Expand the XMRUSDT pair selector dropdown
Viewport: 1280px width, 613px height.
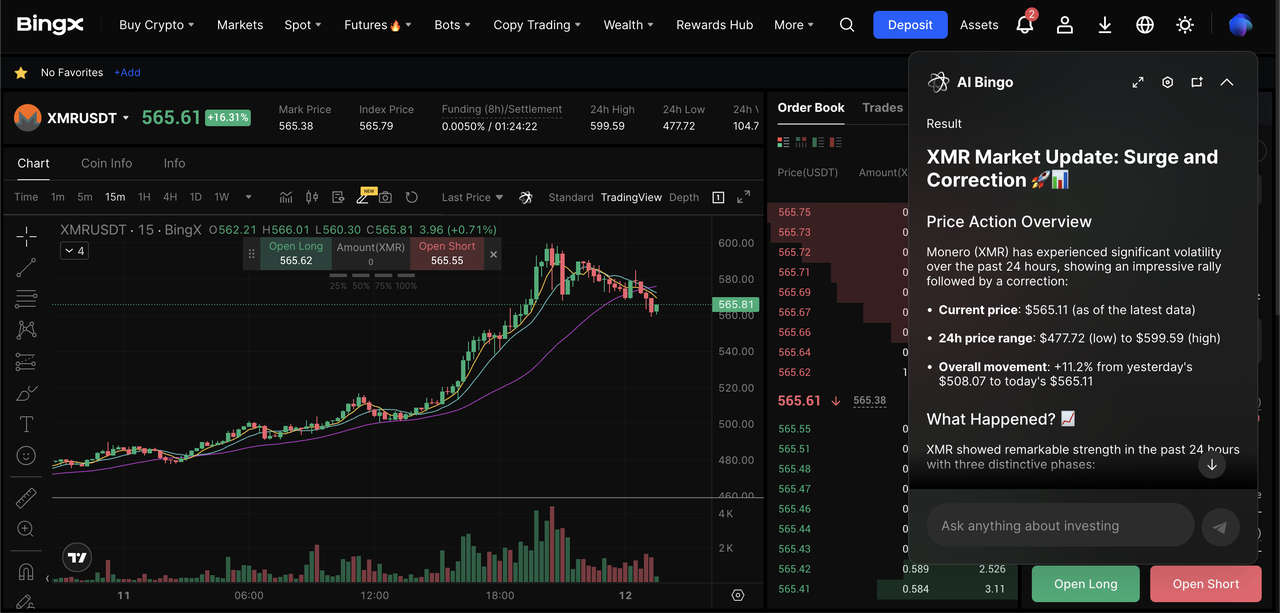[126, 118]
